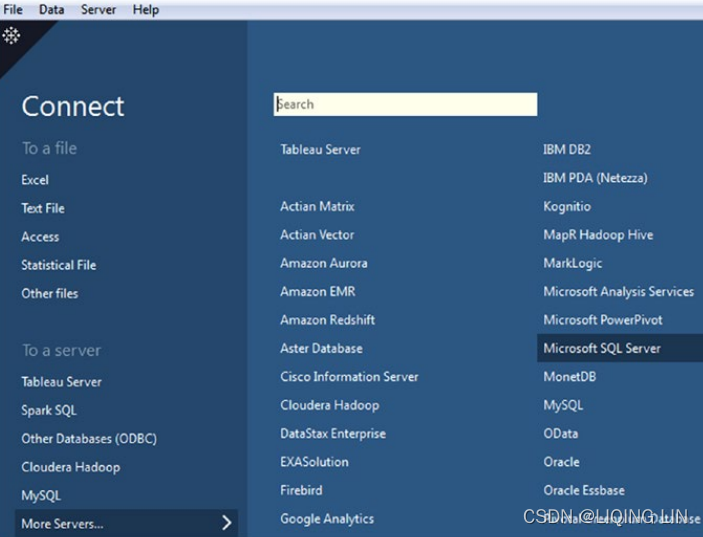Select Oracle connector
The image size is (703, 537).
561,462
